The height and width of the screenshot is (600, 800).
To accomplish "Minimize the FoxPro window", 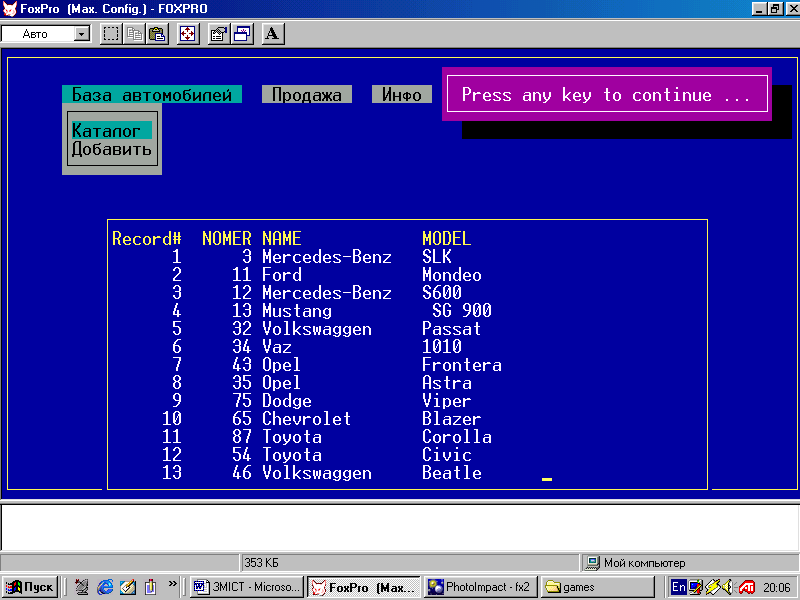I will [x=759, y=9].
